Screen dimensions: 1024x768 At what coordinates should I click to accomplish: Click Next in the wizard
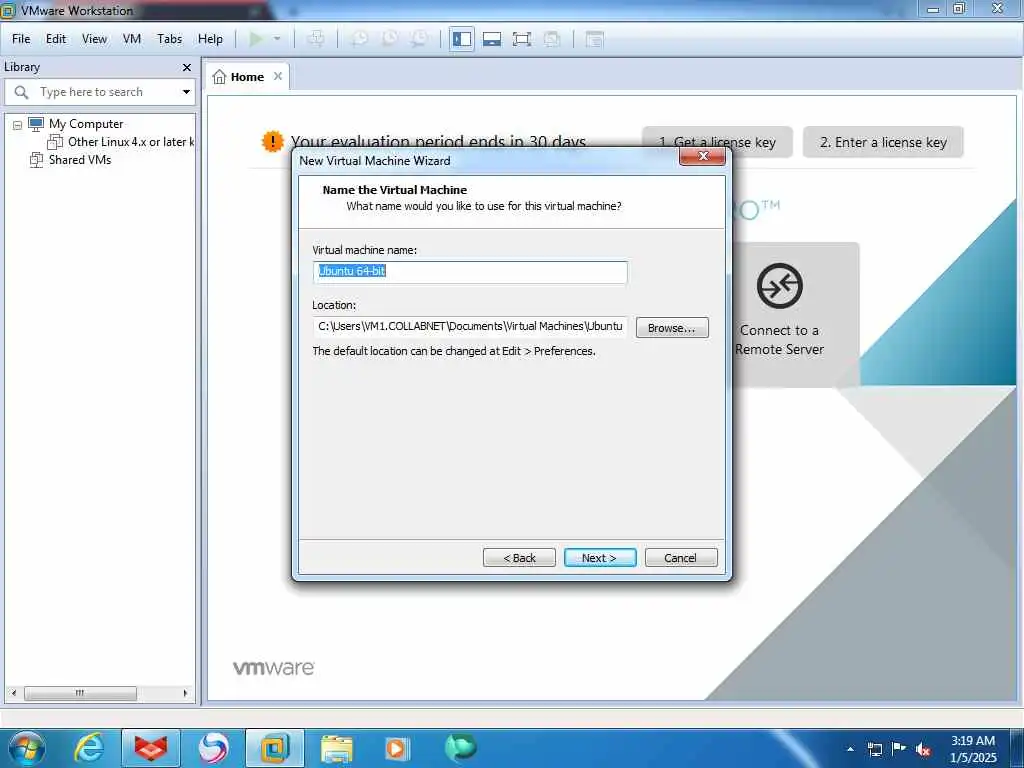(600, 558)
